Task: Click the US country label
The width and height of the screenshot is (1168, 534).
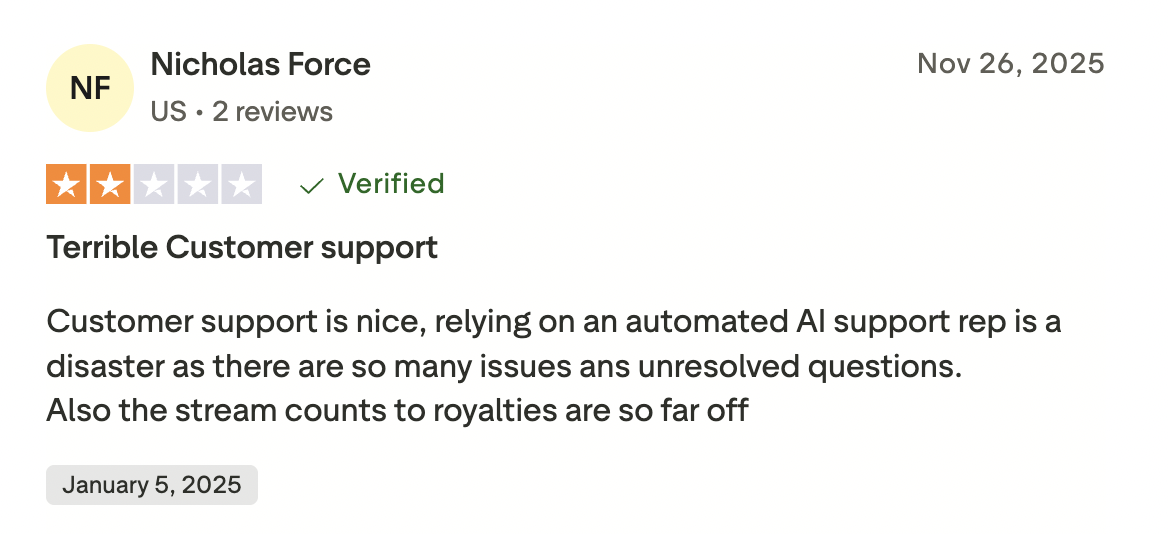Action: (x=168, y=111)
